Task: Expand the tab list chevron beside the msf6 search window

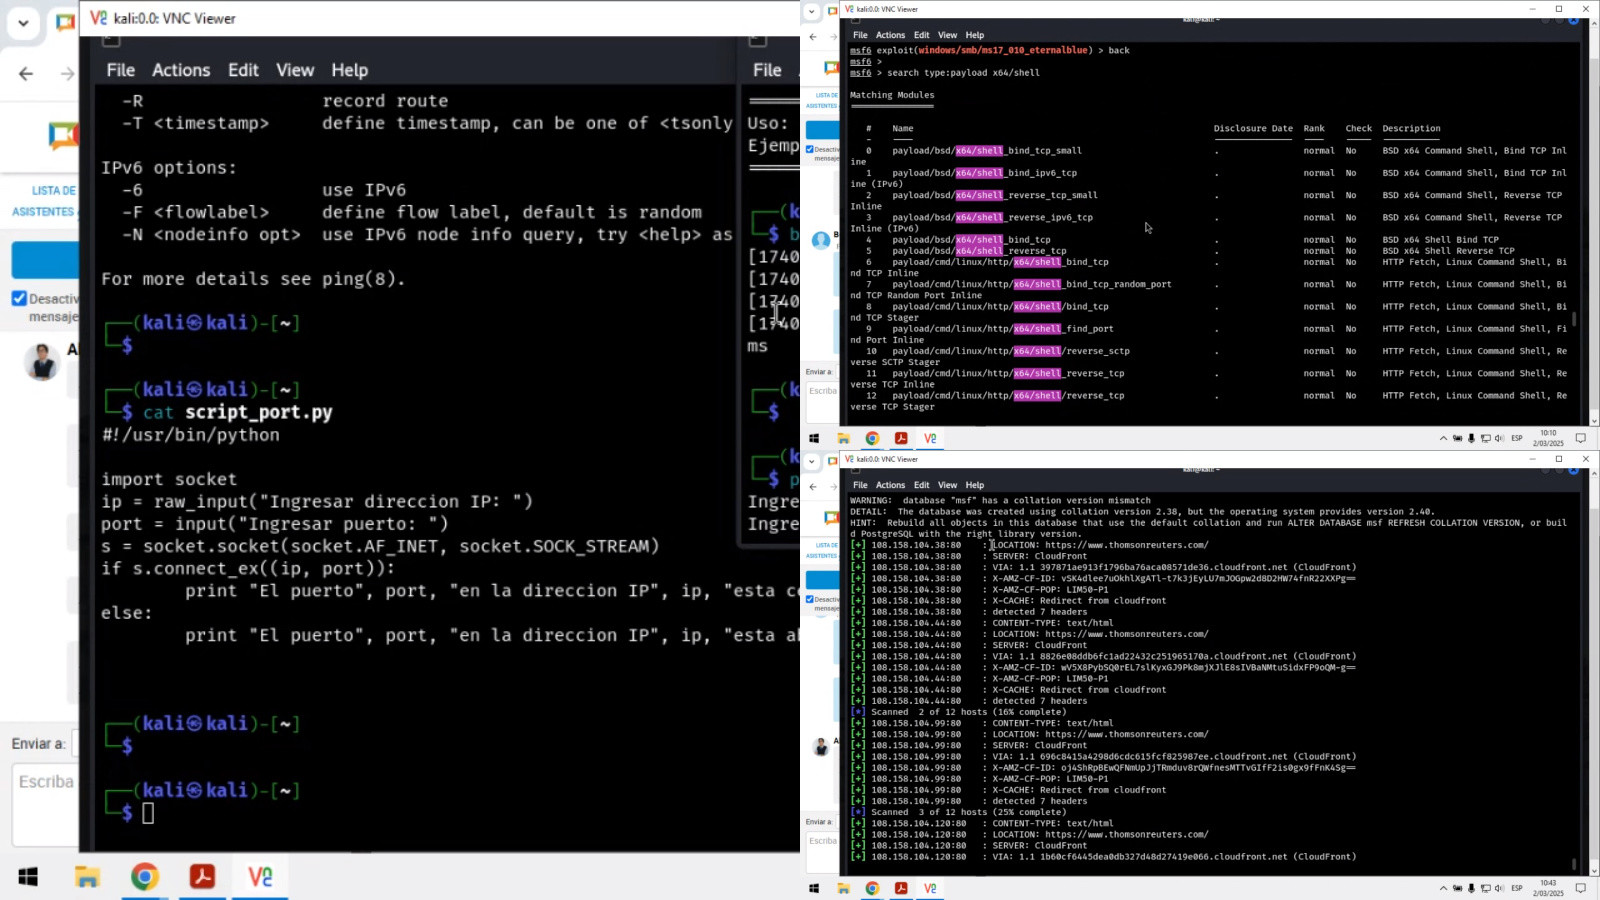Action: pos(812,11)
